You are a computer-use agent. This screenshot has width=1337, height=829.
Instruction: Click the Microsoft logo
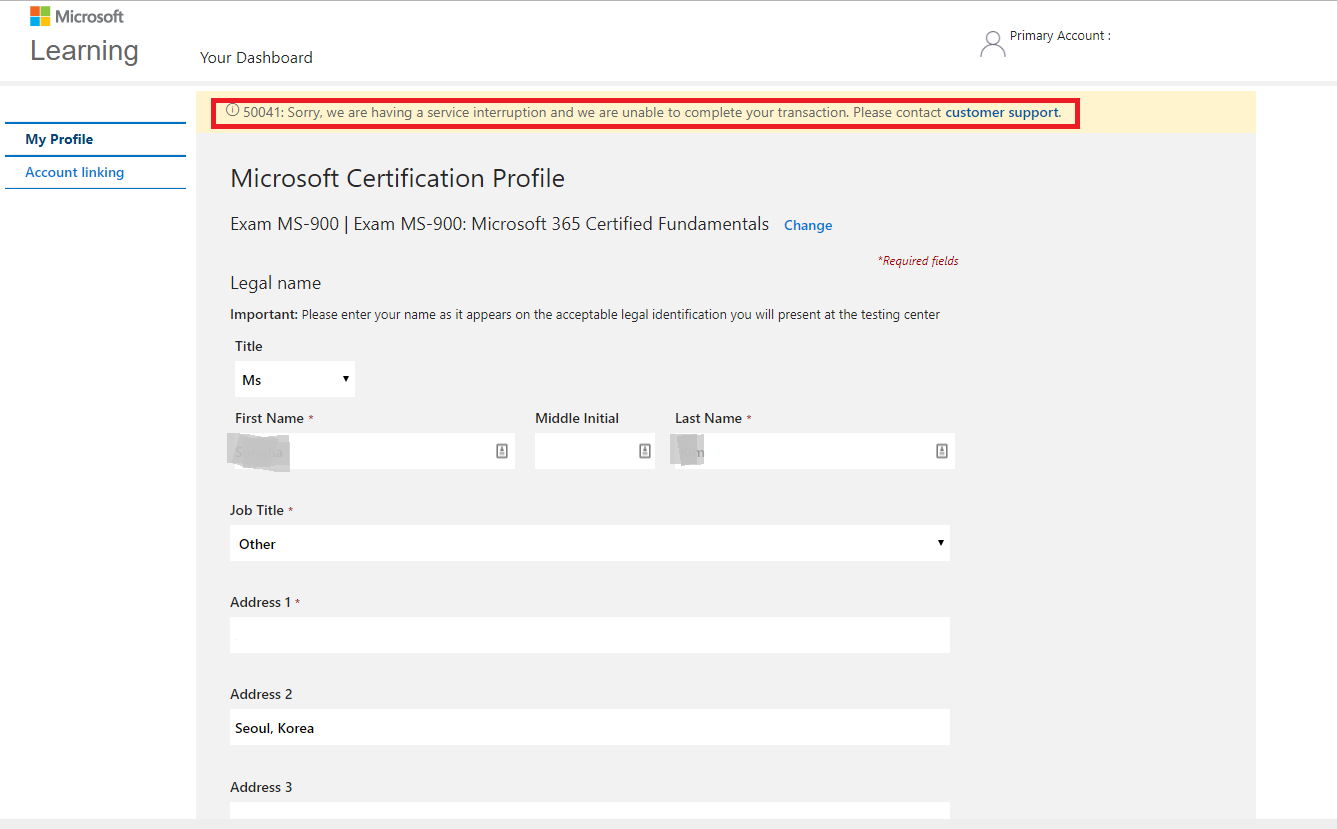point(77,16)
